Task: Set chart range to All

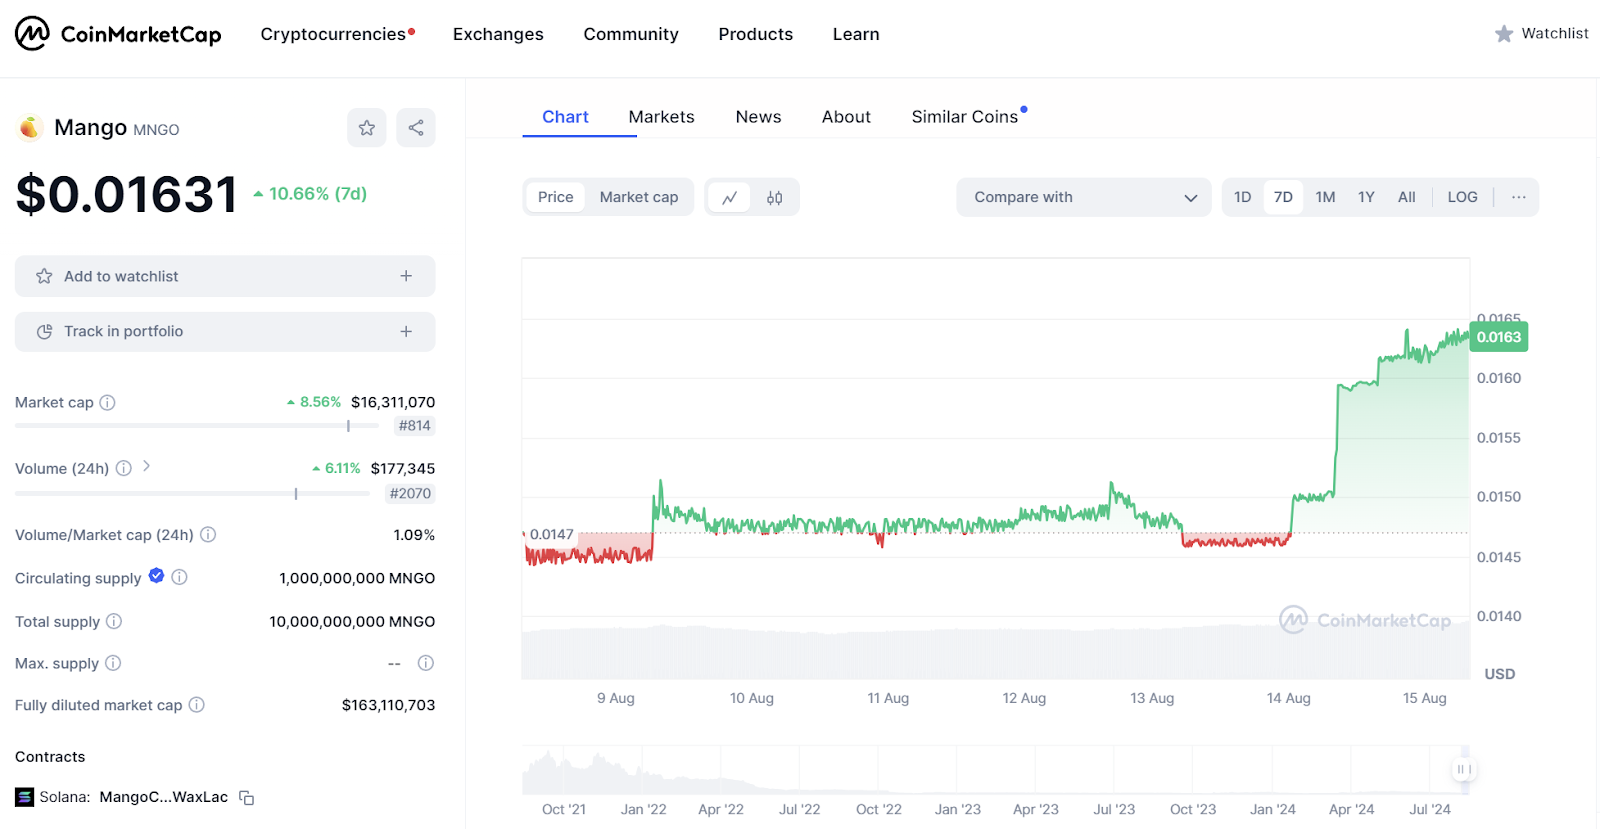Action: click(1407, 197)
